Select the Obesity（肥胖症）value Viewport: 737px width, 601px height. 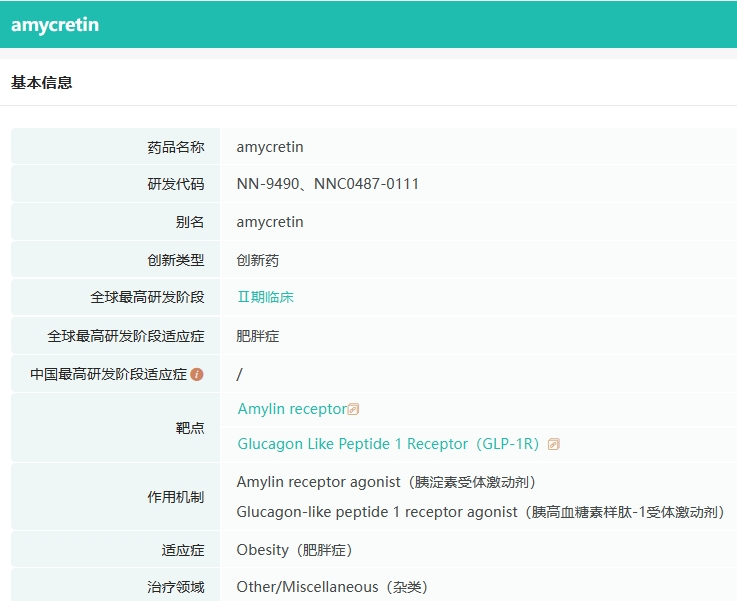tap(295, 550)
